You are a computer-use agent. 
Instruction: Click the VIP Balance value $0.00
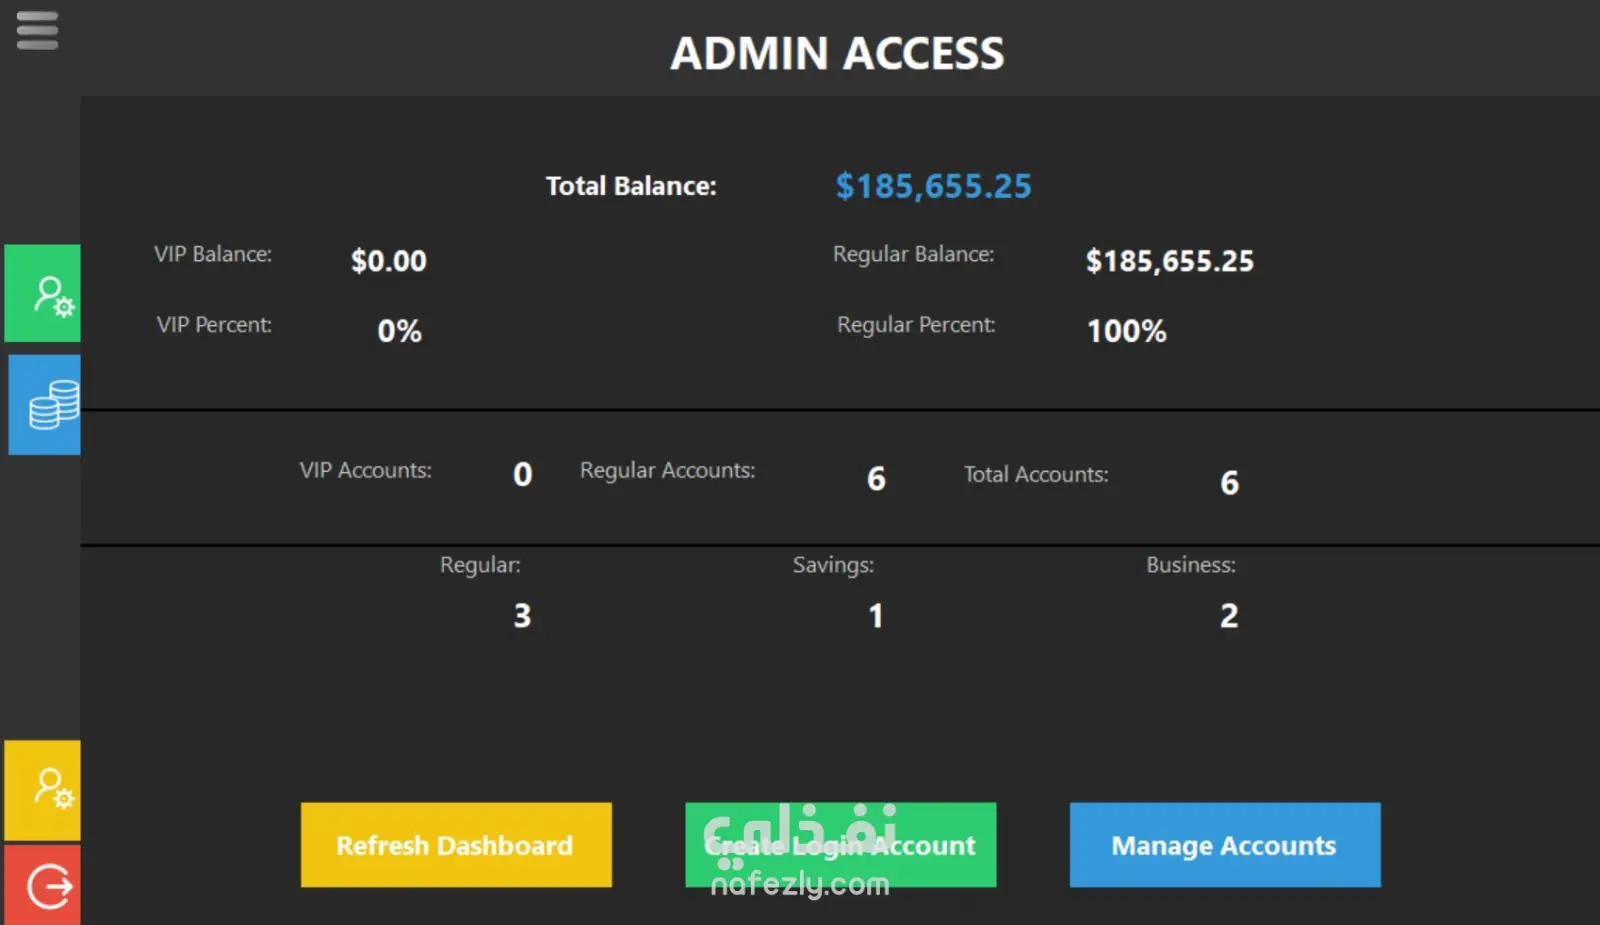tap(388, 261)
